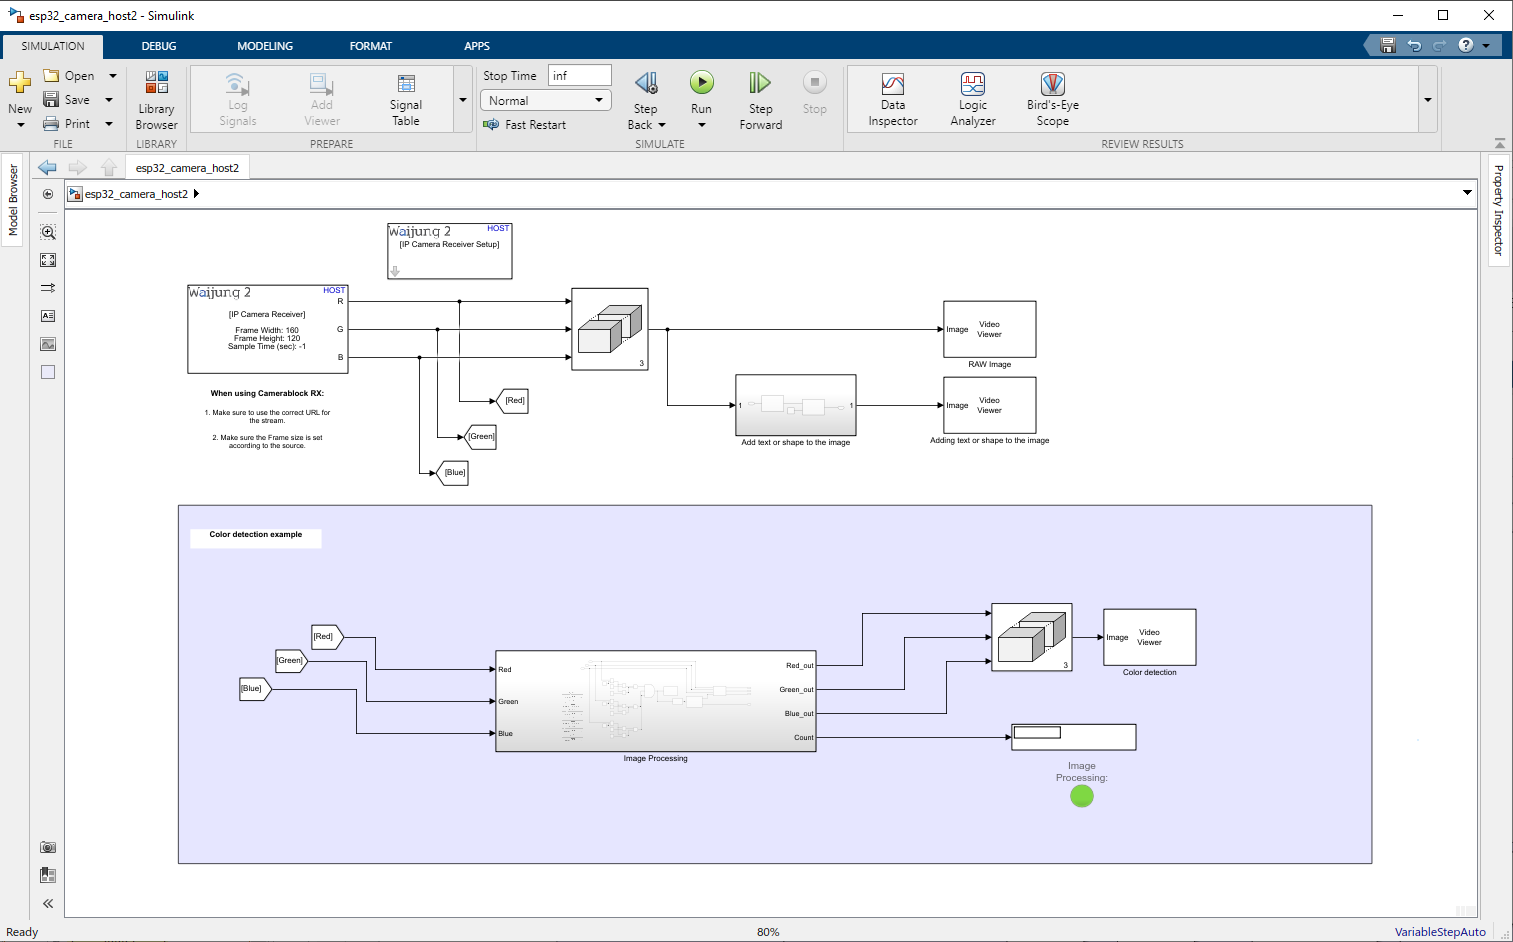The height and width of the screenshot is (942, 1513).
Task: Open the Data Inspector
Action: pyautogui.click(x=893, y=100)
